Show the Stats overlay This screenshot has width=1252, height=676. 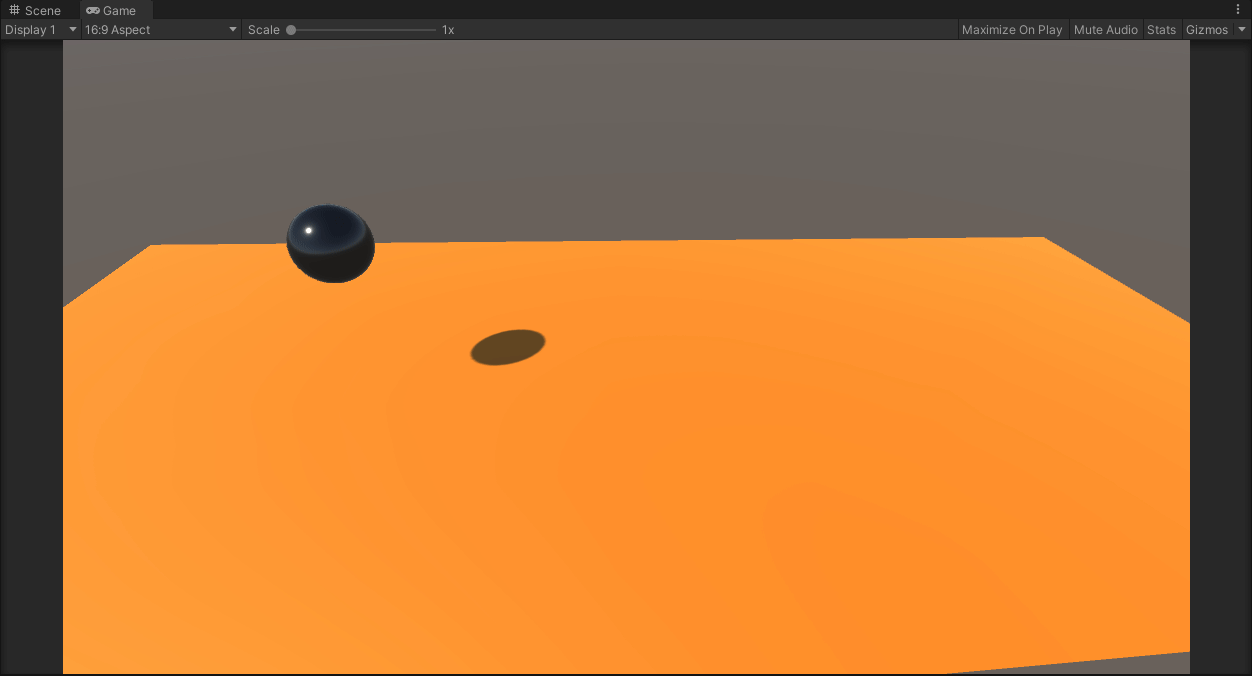click(1161, 29)
